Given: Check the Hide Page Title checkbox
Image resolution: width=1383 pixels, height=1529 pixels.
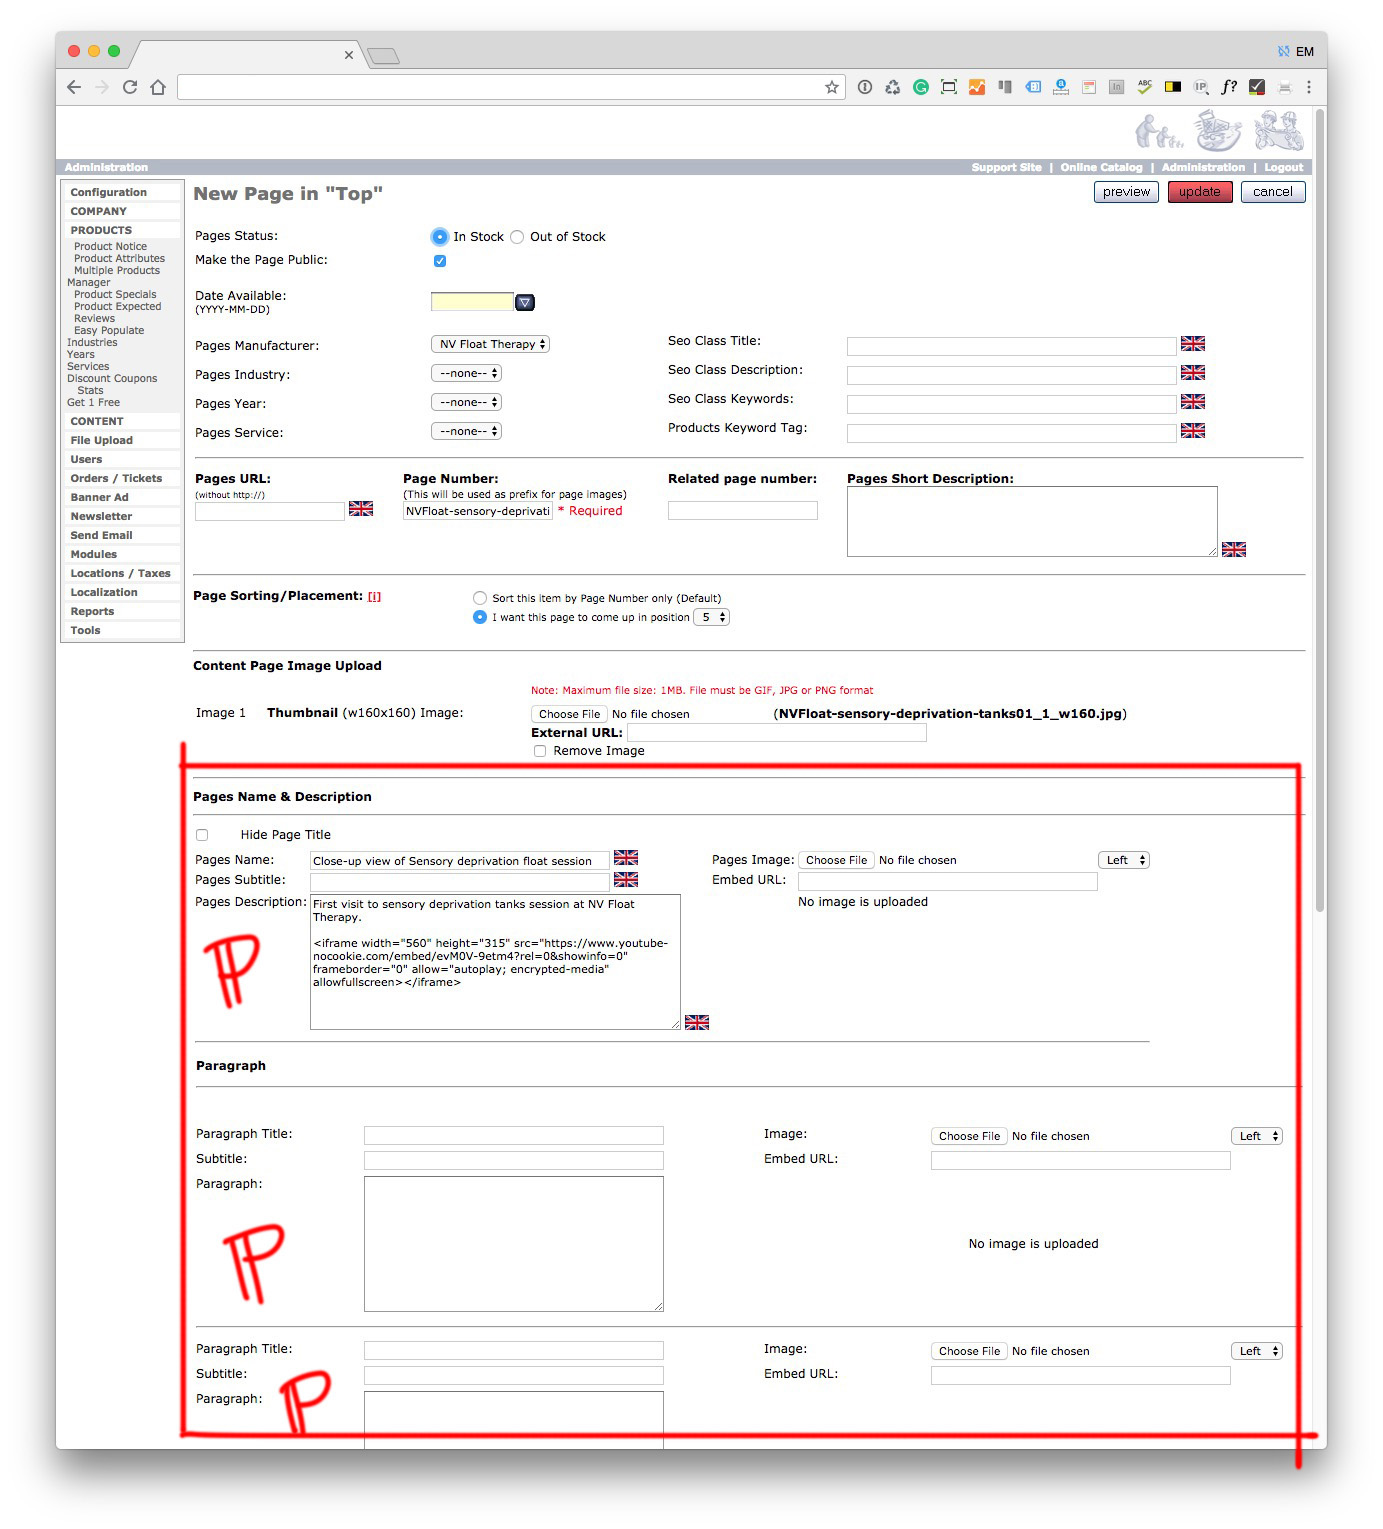Looking at the screenshot, I should point(202,835).
